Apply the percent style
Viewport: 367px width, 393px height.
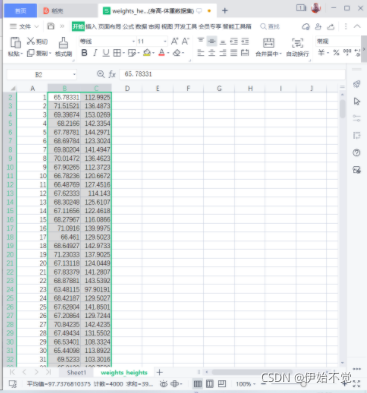[336, 53]
